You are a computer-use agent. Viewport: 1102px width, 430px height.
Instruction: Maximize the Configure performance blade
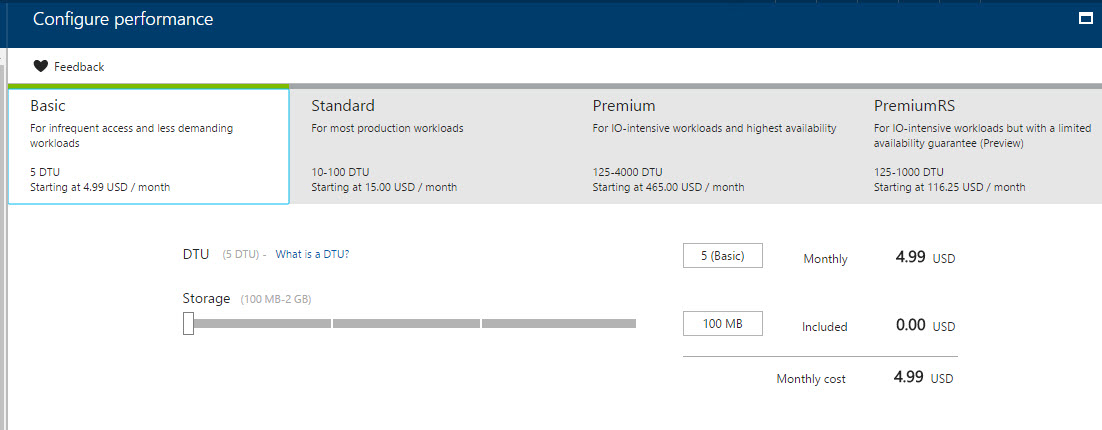click(x=1083, y=18)
